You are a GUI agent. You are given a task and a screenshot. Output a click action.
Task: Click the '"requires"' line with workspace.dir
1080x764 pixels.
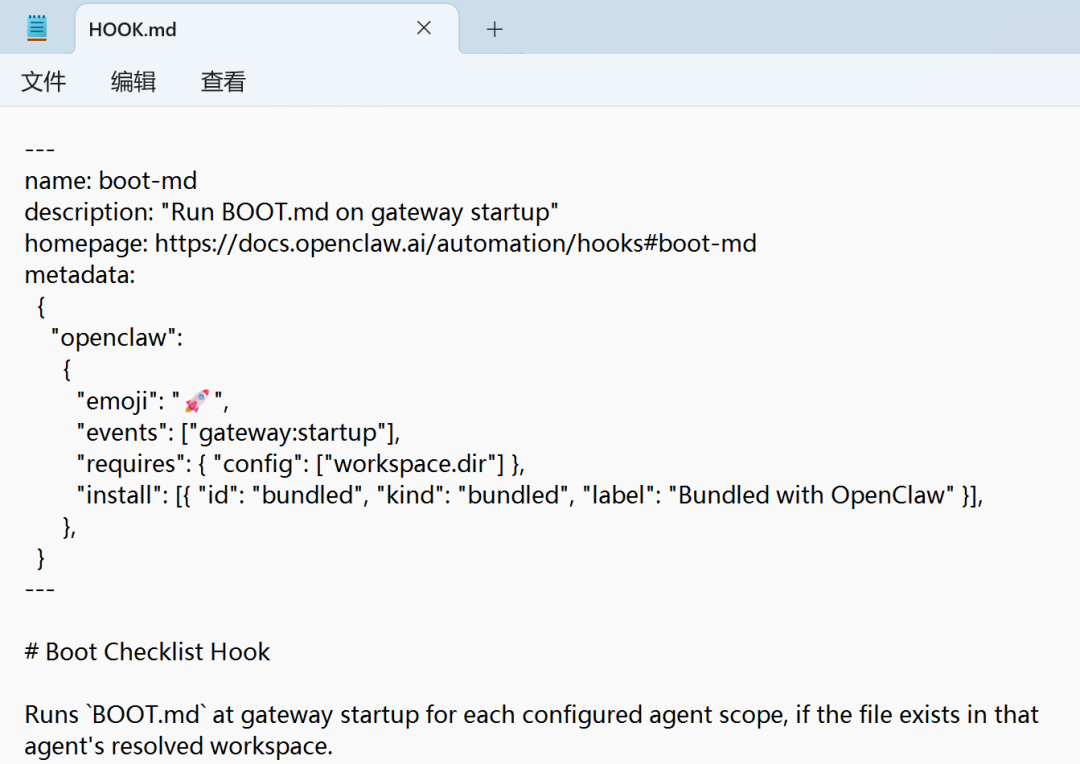point(300,464)
